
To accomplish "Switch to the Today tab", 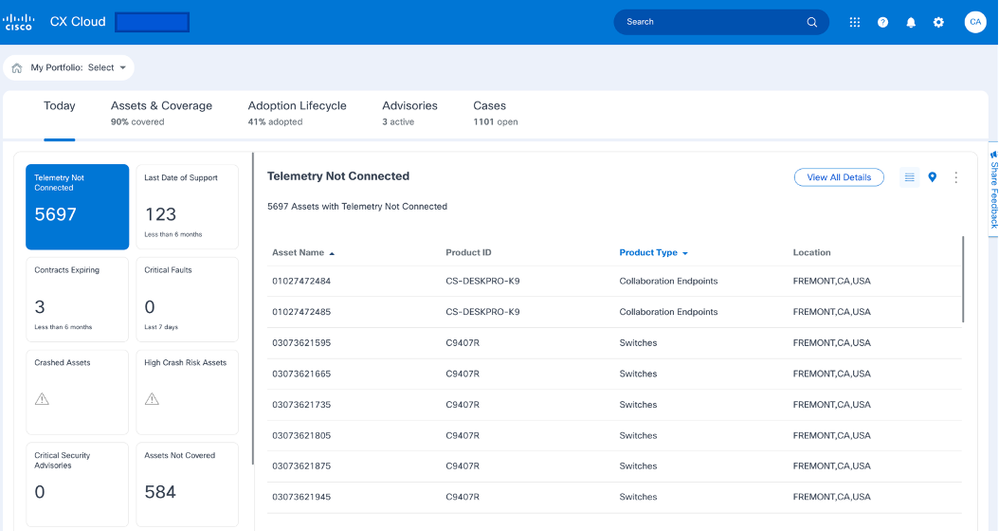I will pyautogui.click(x=59, y=106).
